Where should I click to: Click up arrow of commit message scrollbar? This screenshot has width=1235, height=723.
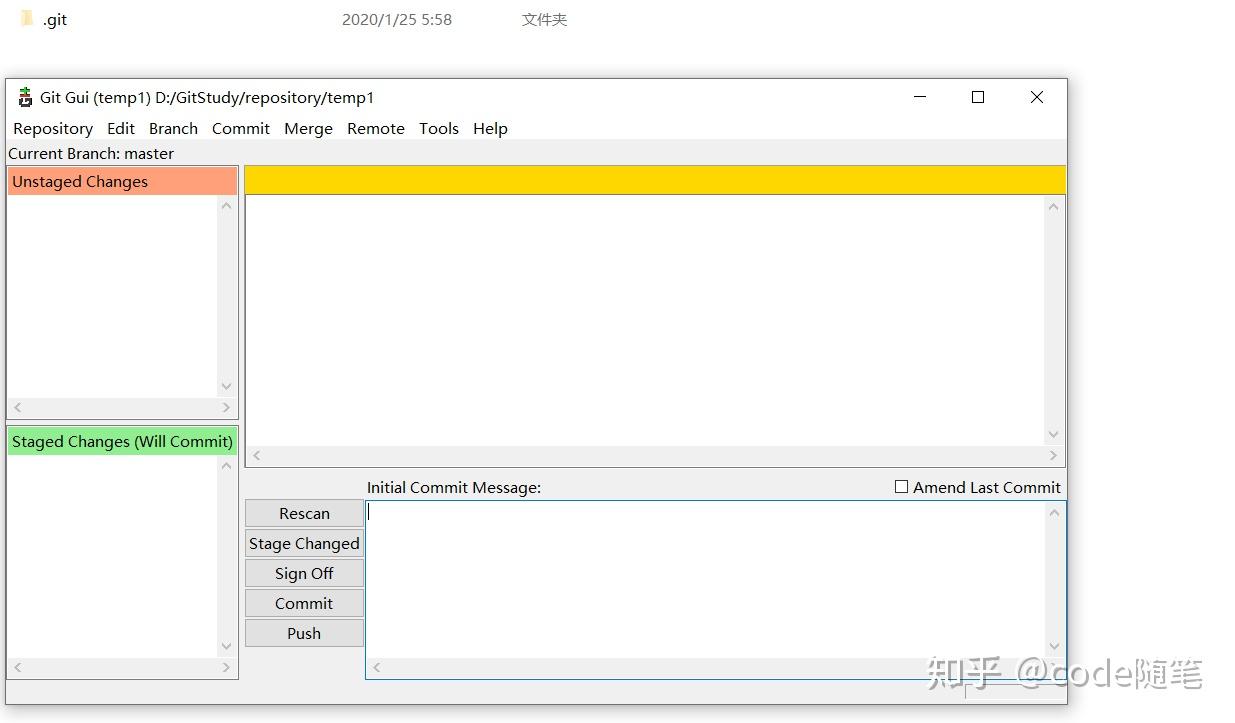1054,512
